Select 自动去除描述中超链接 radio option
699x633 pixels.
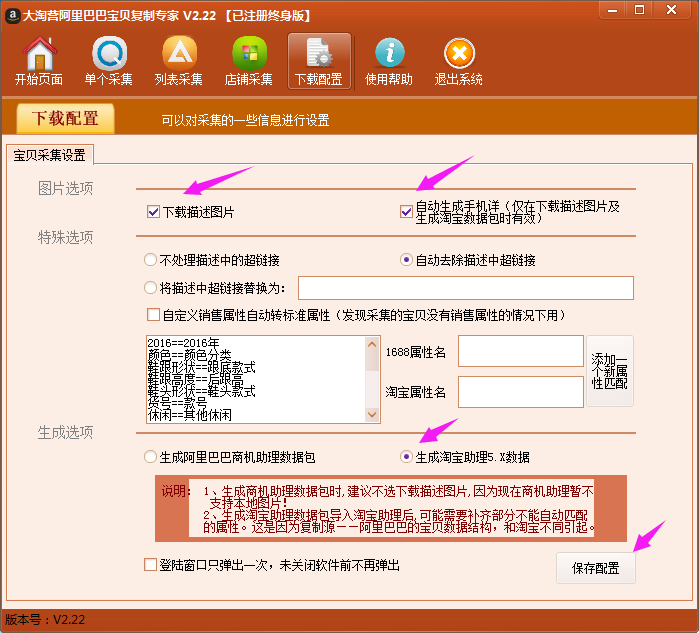[x=406, y=260]
